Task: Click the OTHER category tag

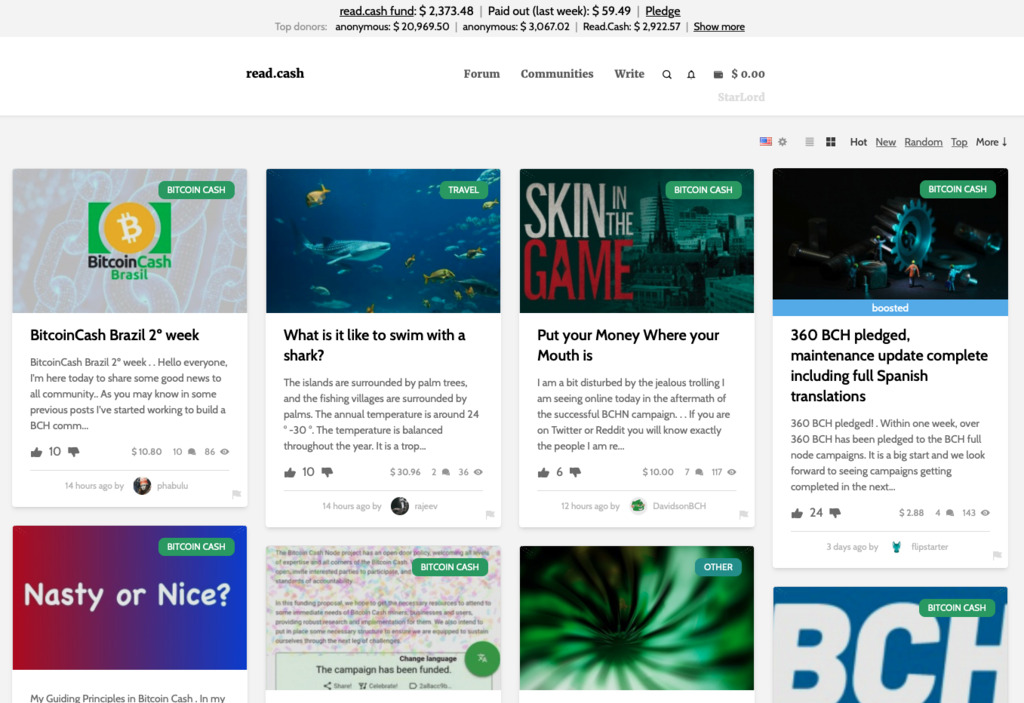Action: [x=718, y=566]
